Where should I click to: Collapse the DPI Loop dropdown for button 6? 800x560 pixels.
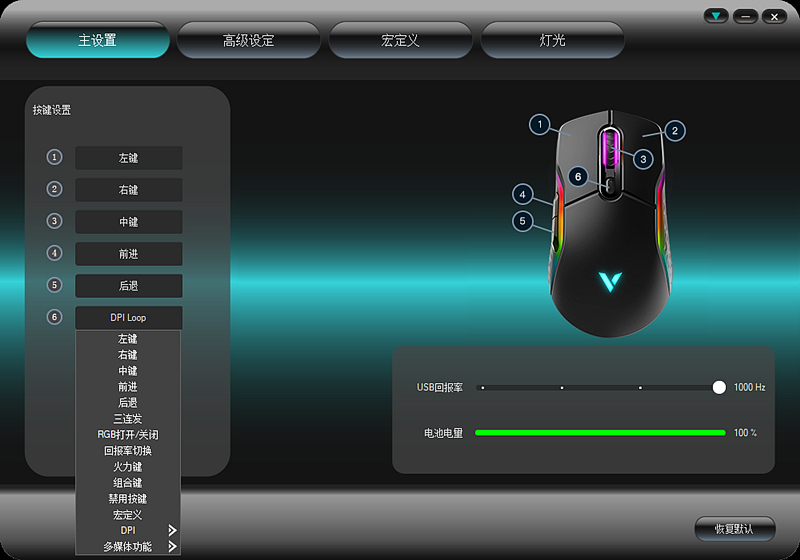tap(129, 318)
